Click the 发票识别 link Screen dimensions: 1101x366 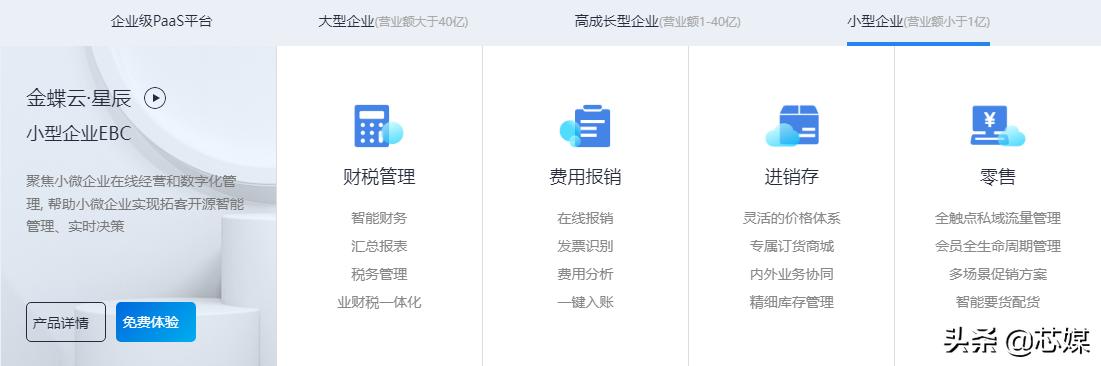tap(585, 246)
